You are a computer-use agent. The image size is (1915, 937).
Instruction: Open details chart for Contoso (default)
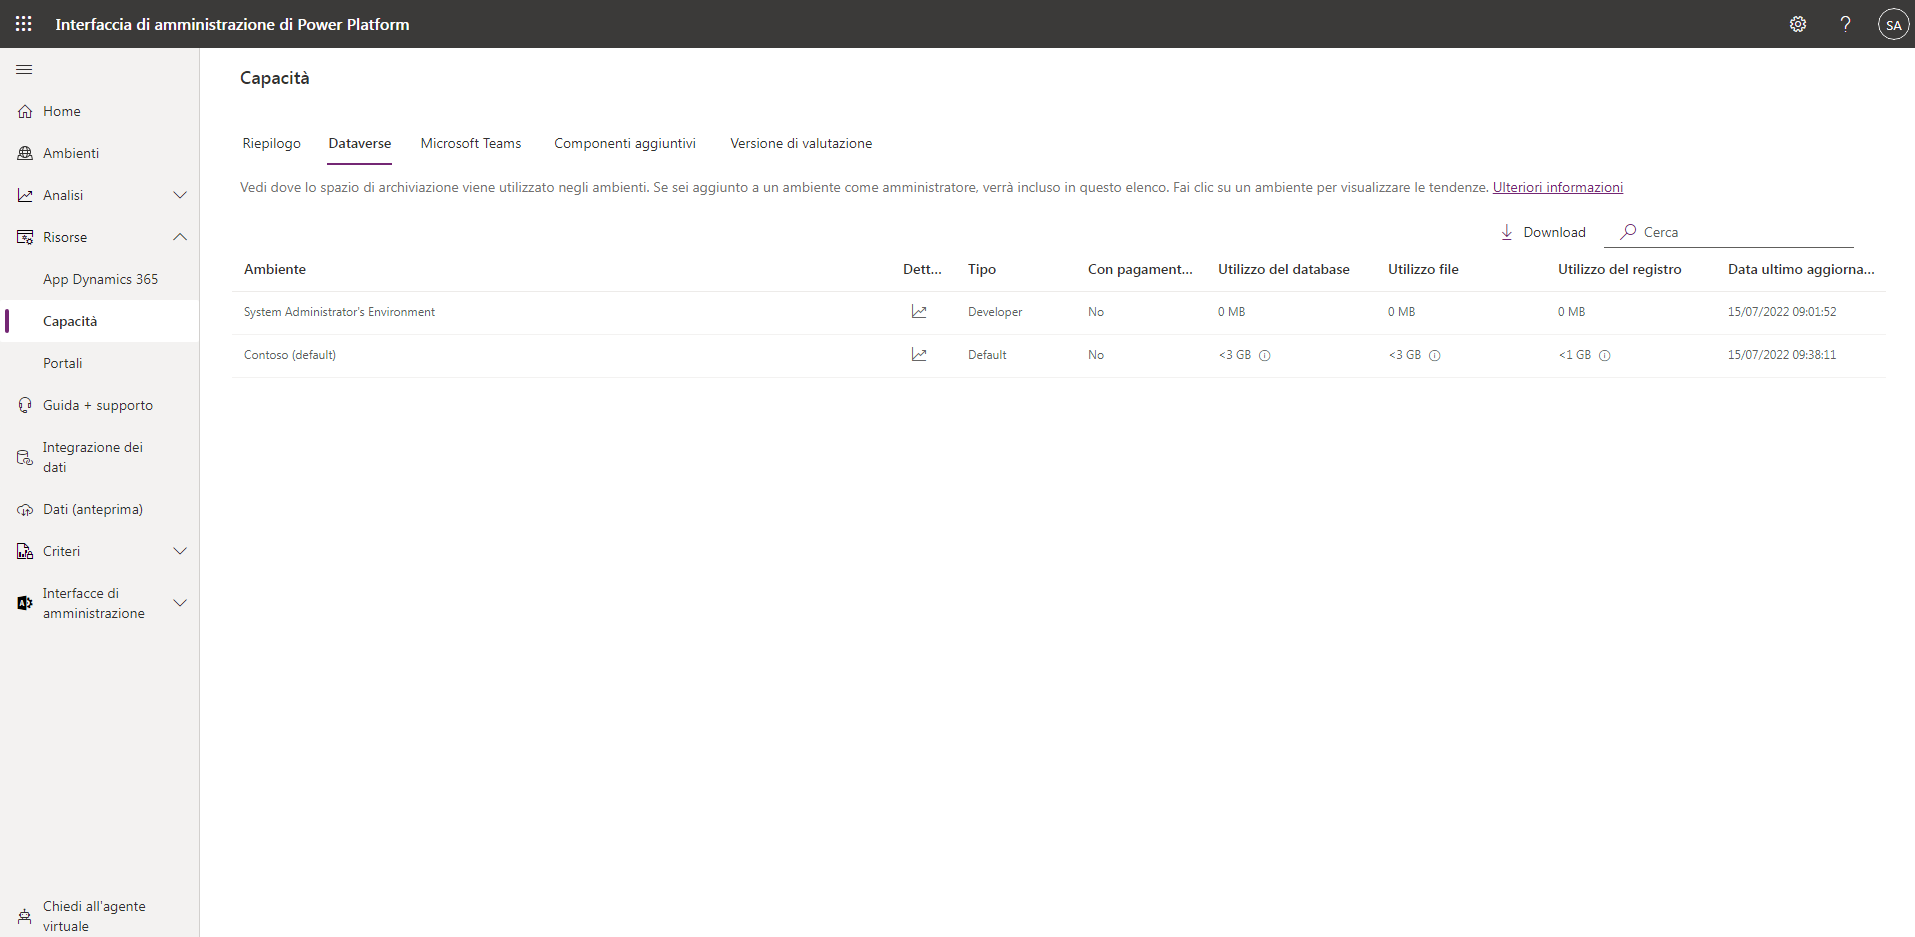coord(919,355)
